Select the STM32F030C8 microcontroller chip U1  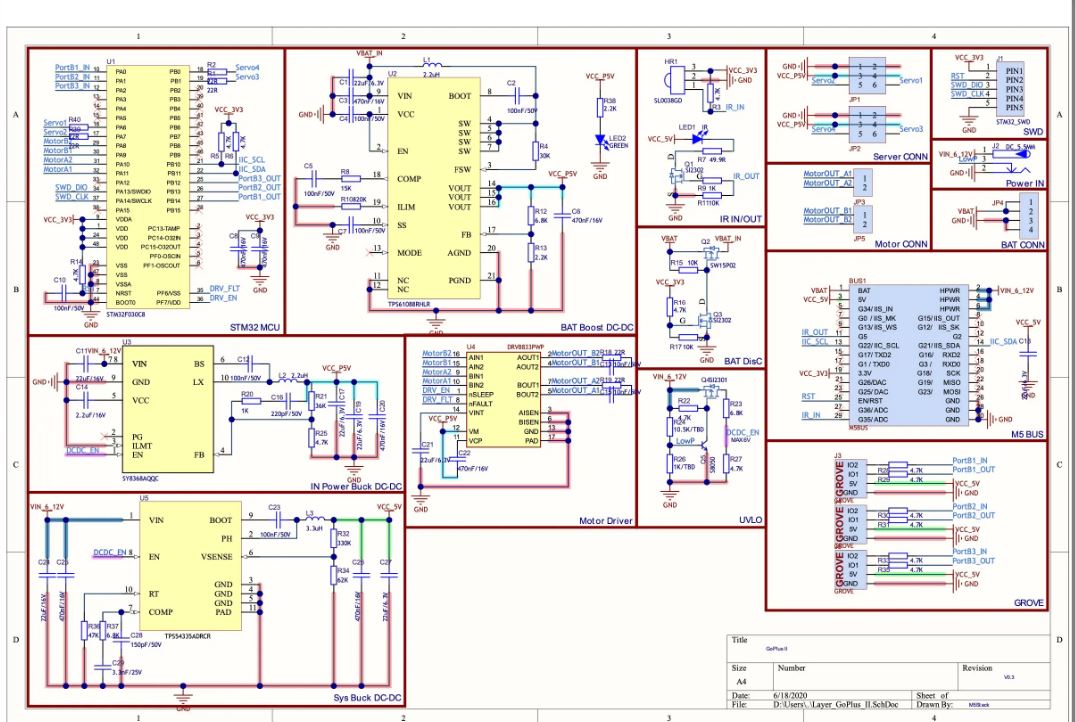[148, 185]
